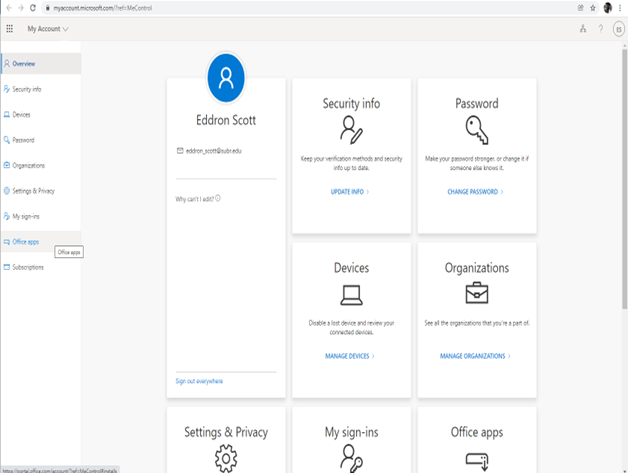The width and height of the screenshot is (628, 473).
Task: Open the Chrome profile picture
Action: click(x=608, y=8)
